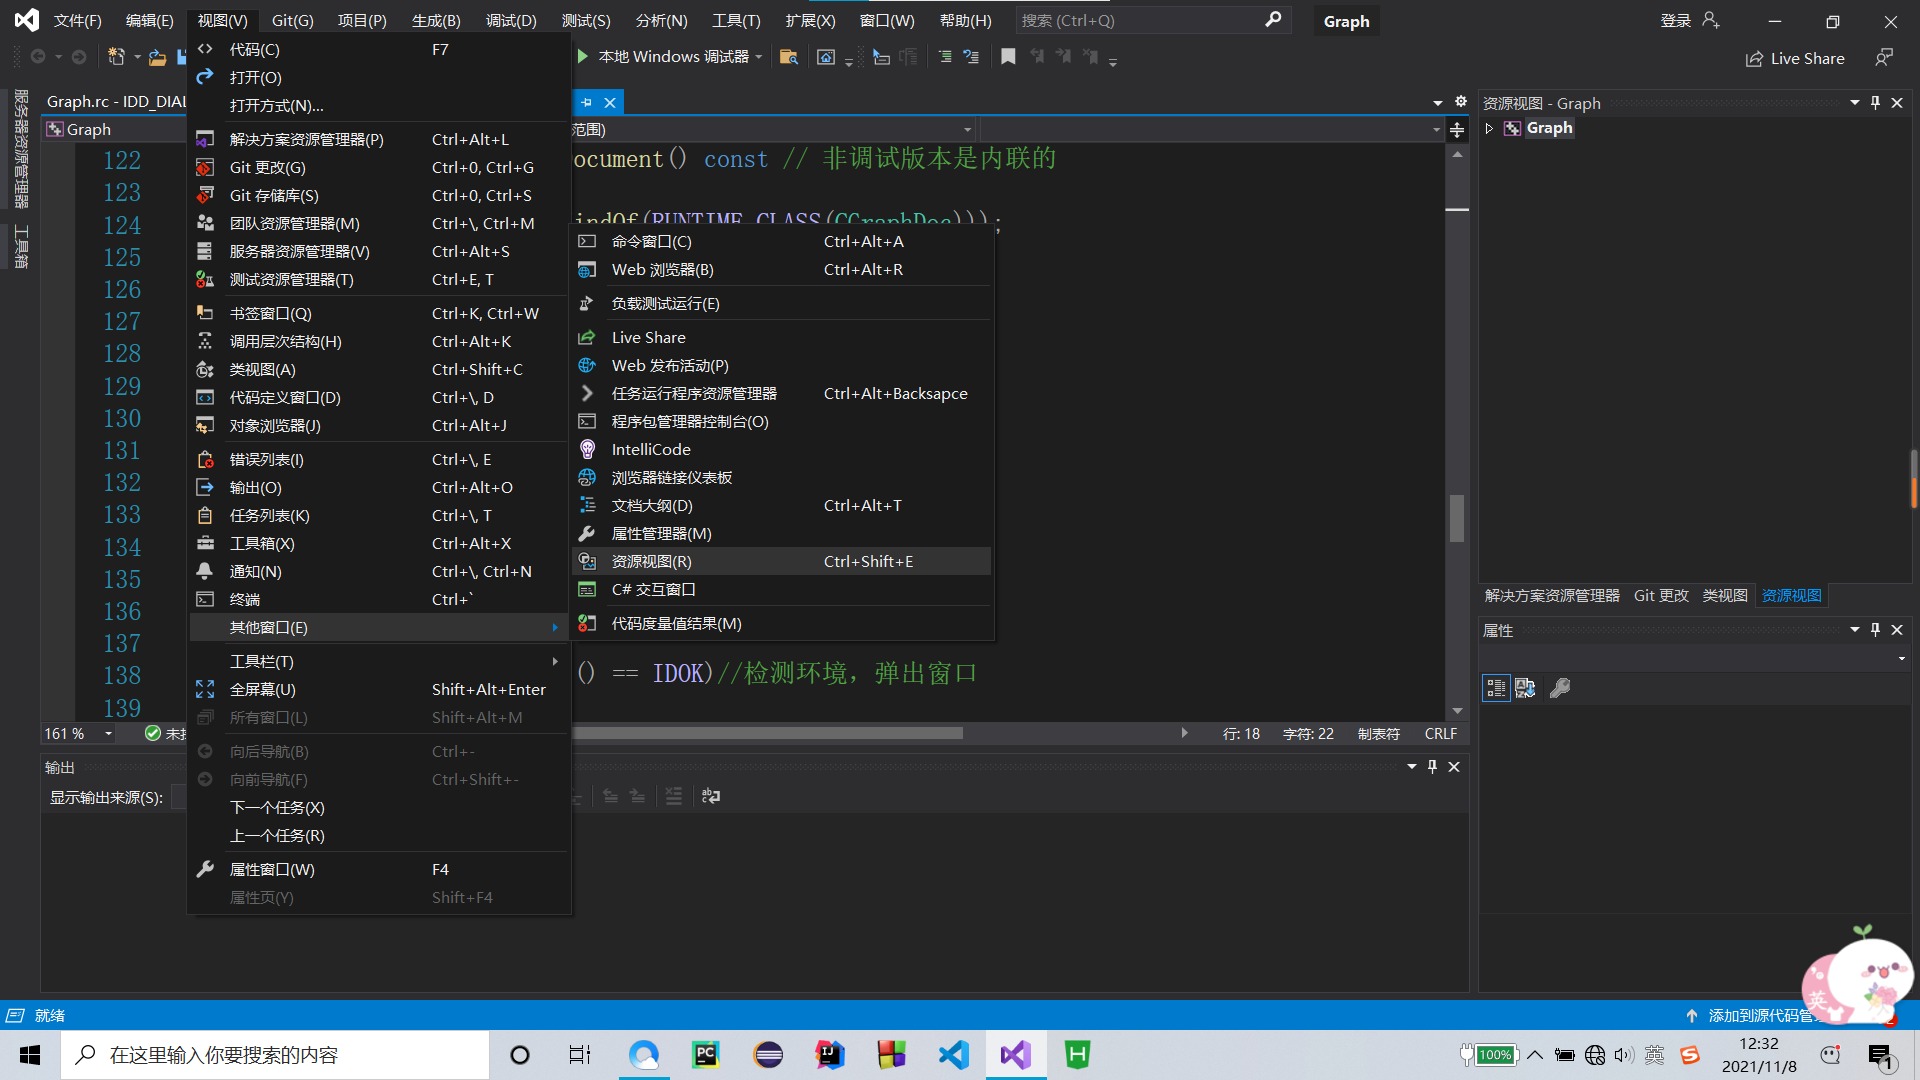
Task: Choose 错误列表(I) menu entry
Action: [267, 459]
